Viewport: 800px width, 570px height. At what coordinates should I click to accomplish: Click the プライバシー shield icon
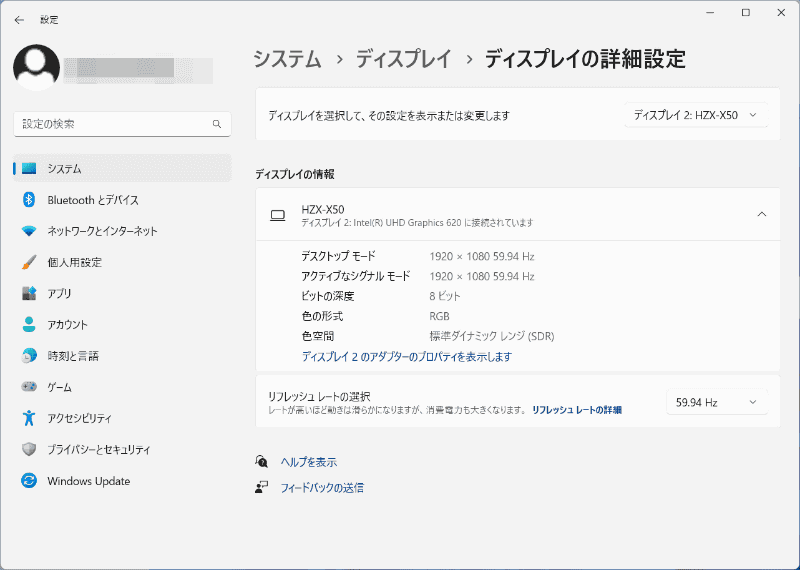tap(29, 450)
